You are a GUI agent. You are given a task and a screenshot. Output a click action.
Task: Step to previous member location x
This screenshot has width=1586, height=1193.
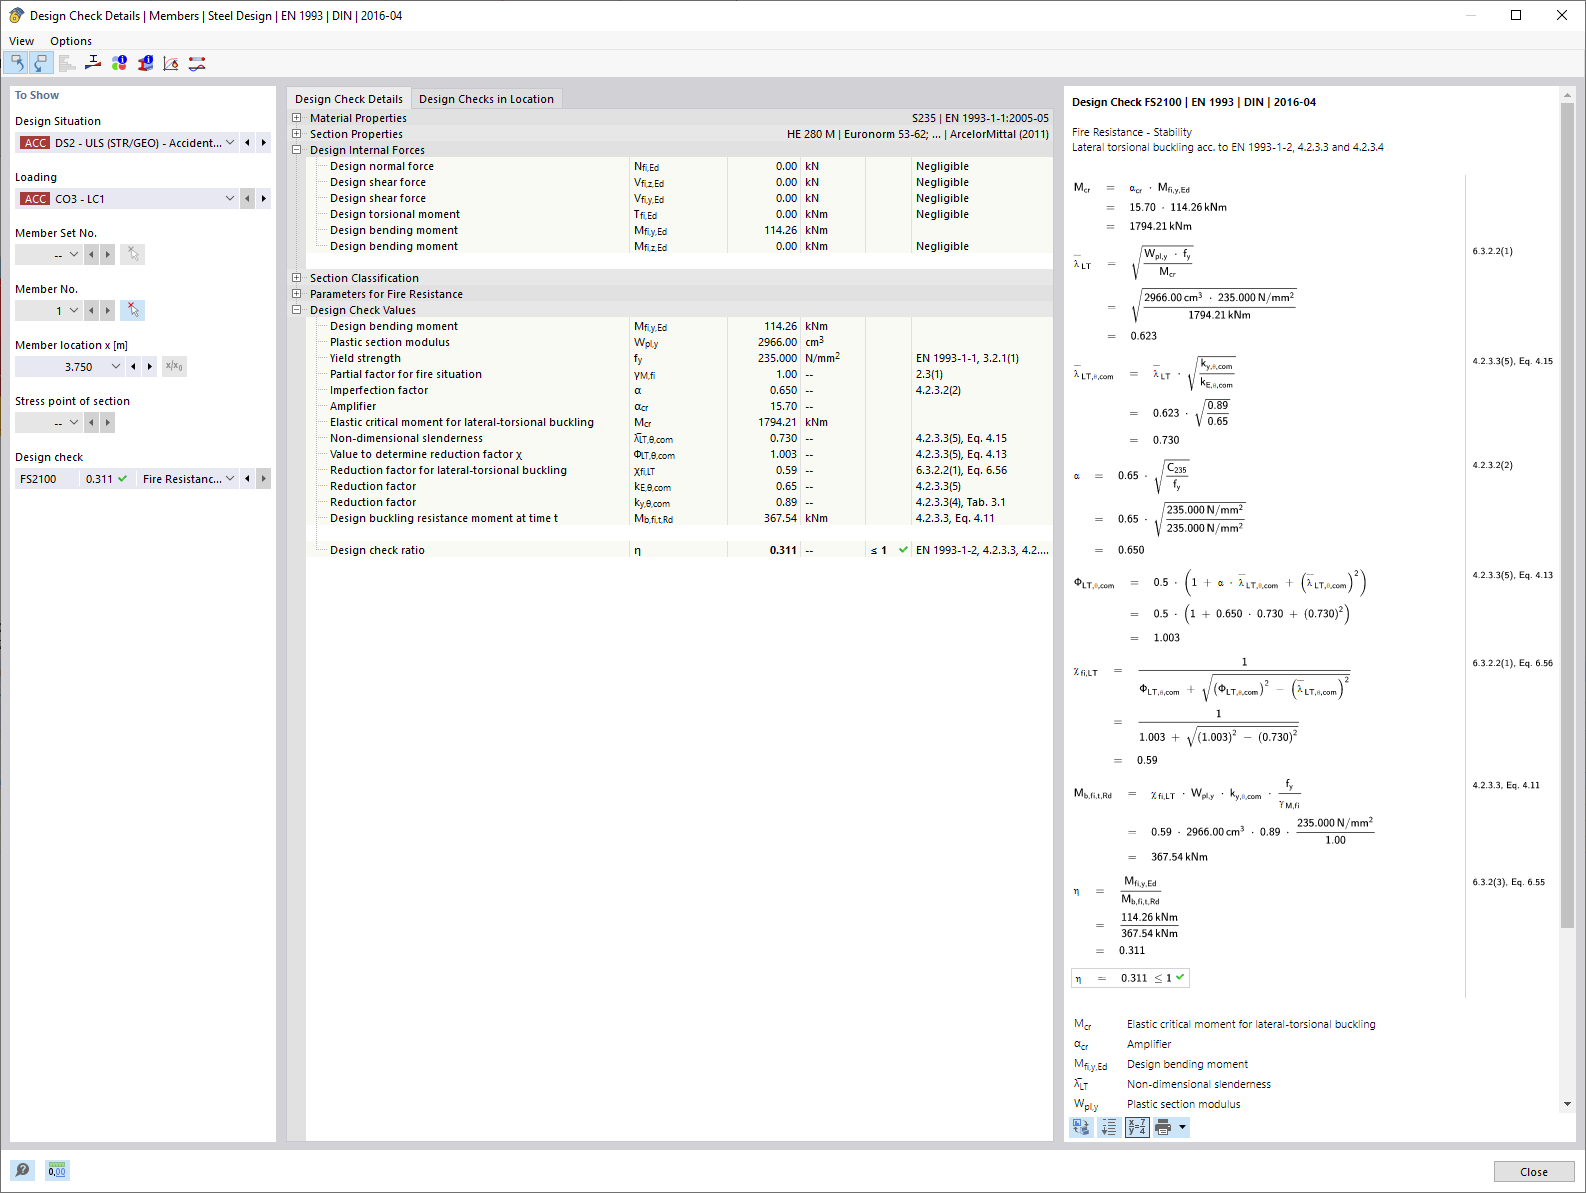pos(133,367)
